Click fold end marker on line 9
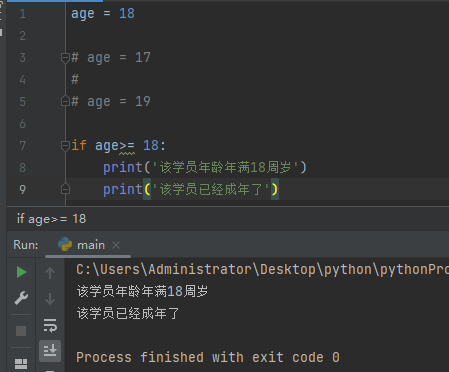Viewport: 449px width, 372px height. click(x=65, y=189)
